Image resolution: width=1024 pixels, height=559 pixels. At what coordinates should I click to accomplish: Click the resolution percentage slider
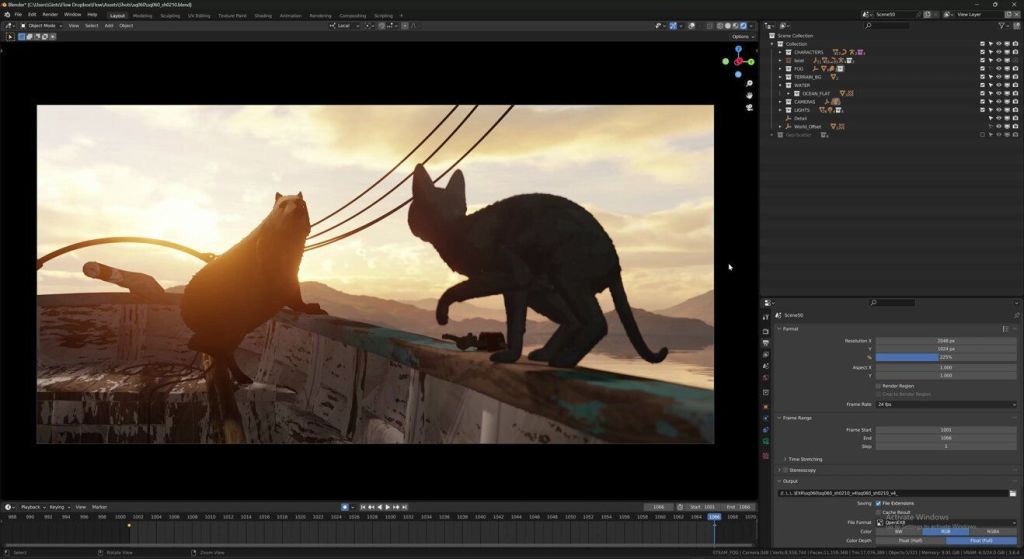coord(945,357)
